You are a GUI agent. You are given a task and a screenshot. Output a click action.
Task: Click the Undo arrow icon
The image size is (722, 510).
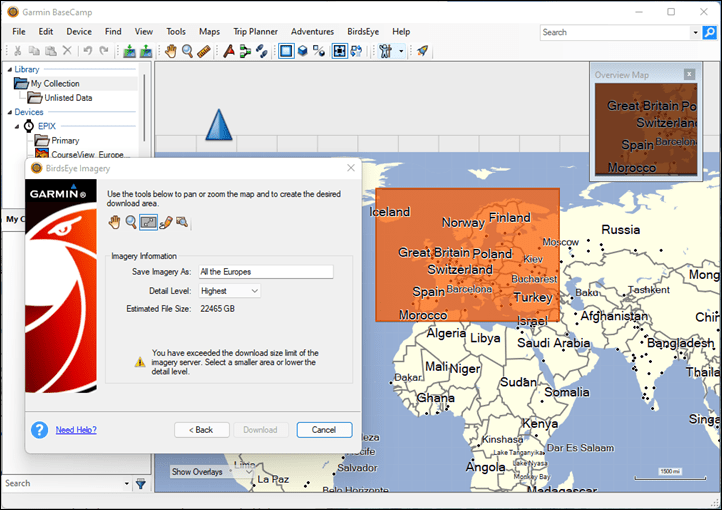[87, 51]
